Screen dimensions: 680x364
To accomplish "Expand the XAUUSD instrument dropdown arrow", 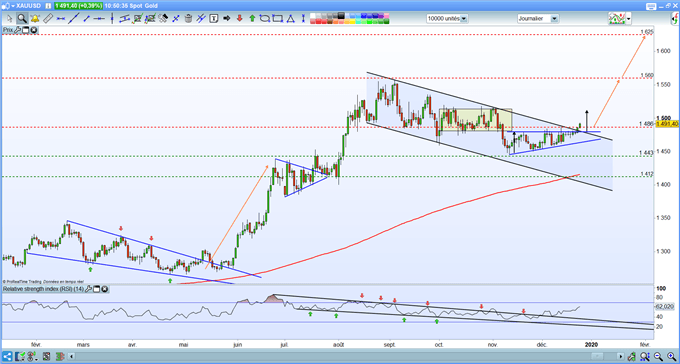I will pyautogui.click(x=13, y=6).
